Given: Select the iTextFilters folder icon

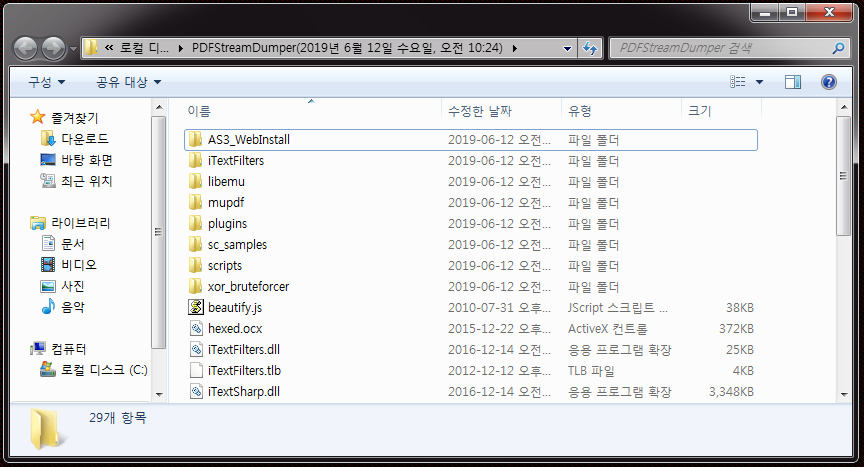Looking at the screenshot, I should 196,160.
